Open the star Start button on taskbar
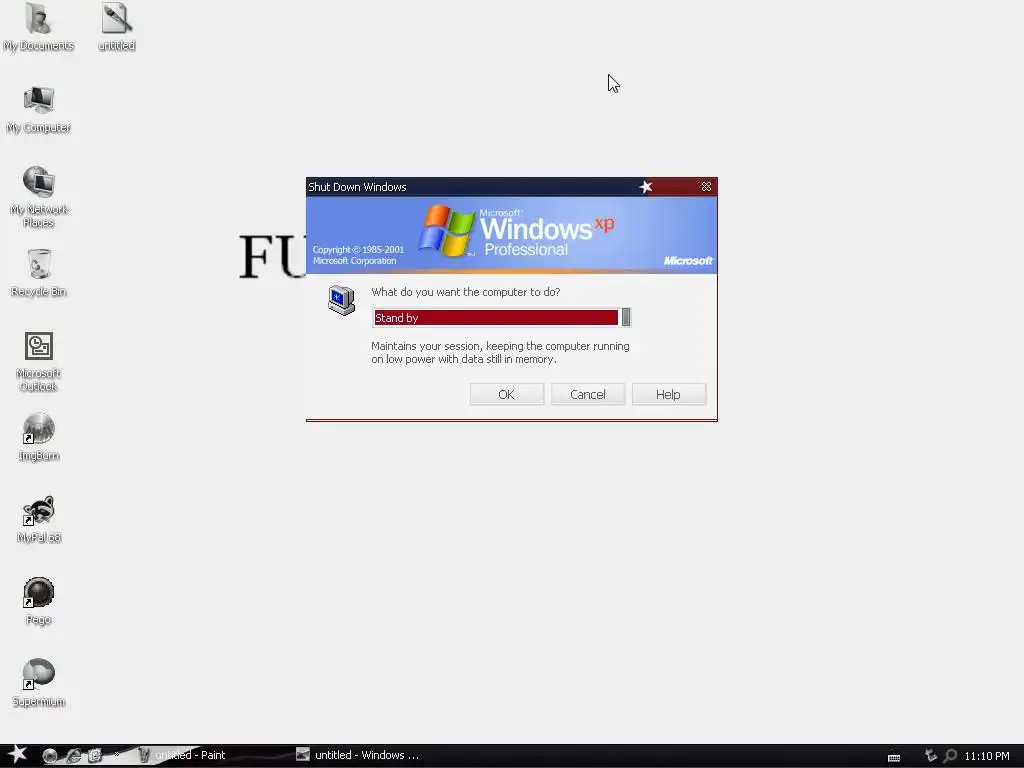 [17, 755]
